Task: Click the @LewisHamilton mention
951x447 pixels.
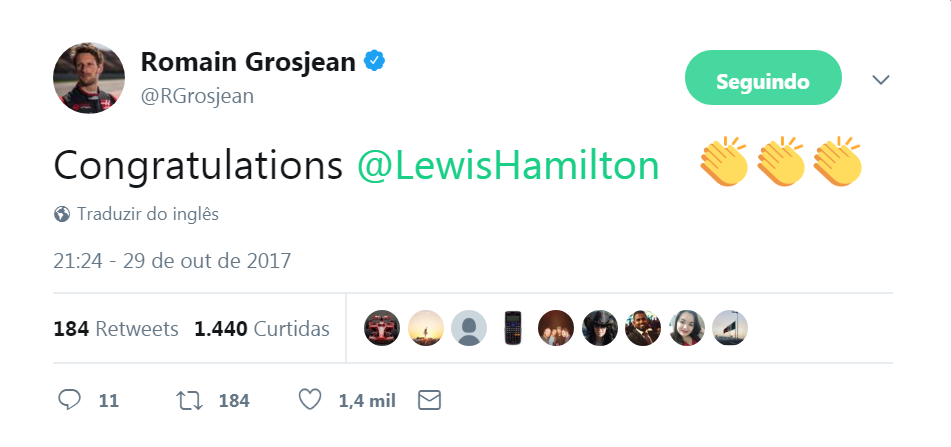Action: [508, 165]
